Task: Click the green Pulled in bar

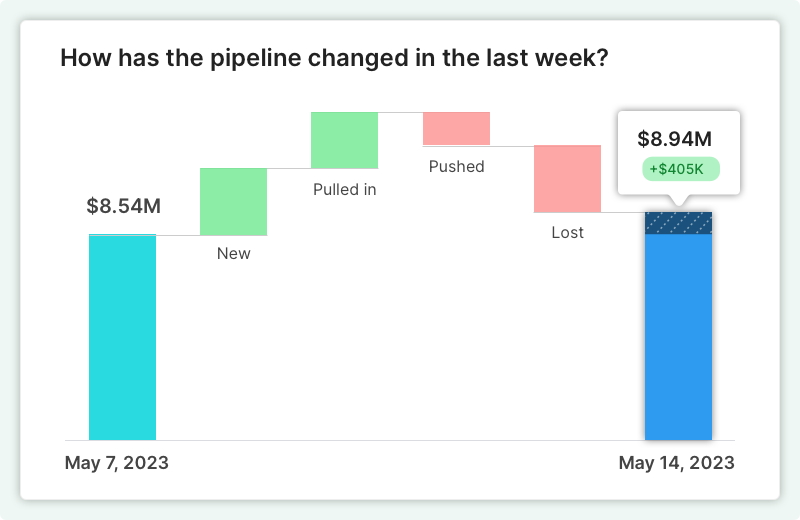Action: point(344,140)
